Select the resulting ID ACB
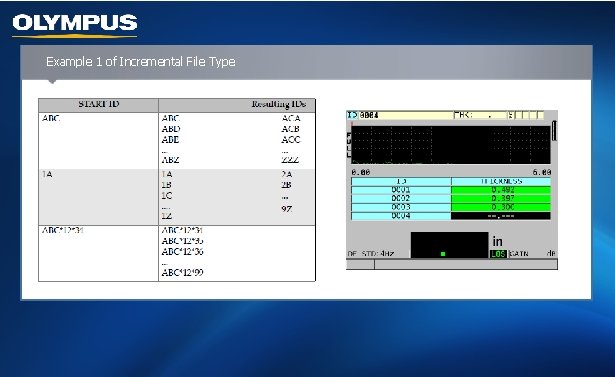The height and width of the screenshot is (377, 615). click(291, 129)
